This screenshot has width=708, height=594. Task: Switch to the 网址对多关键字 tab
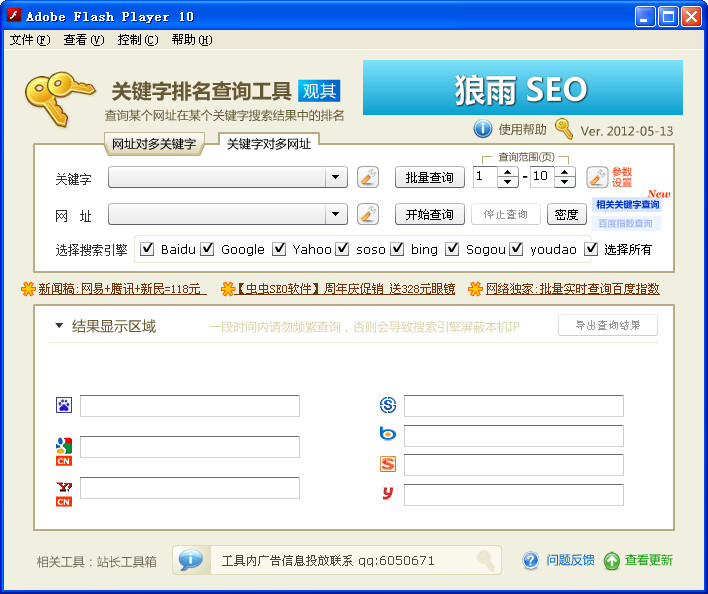(153, 144)
